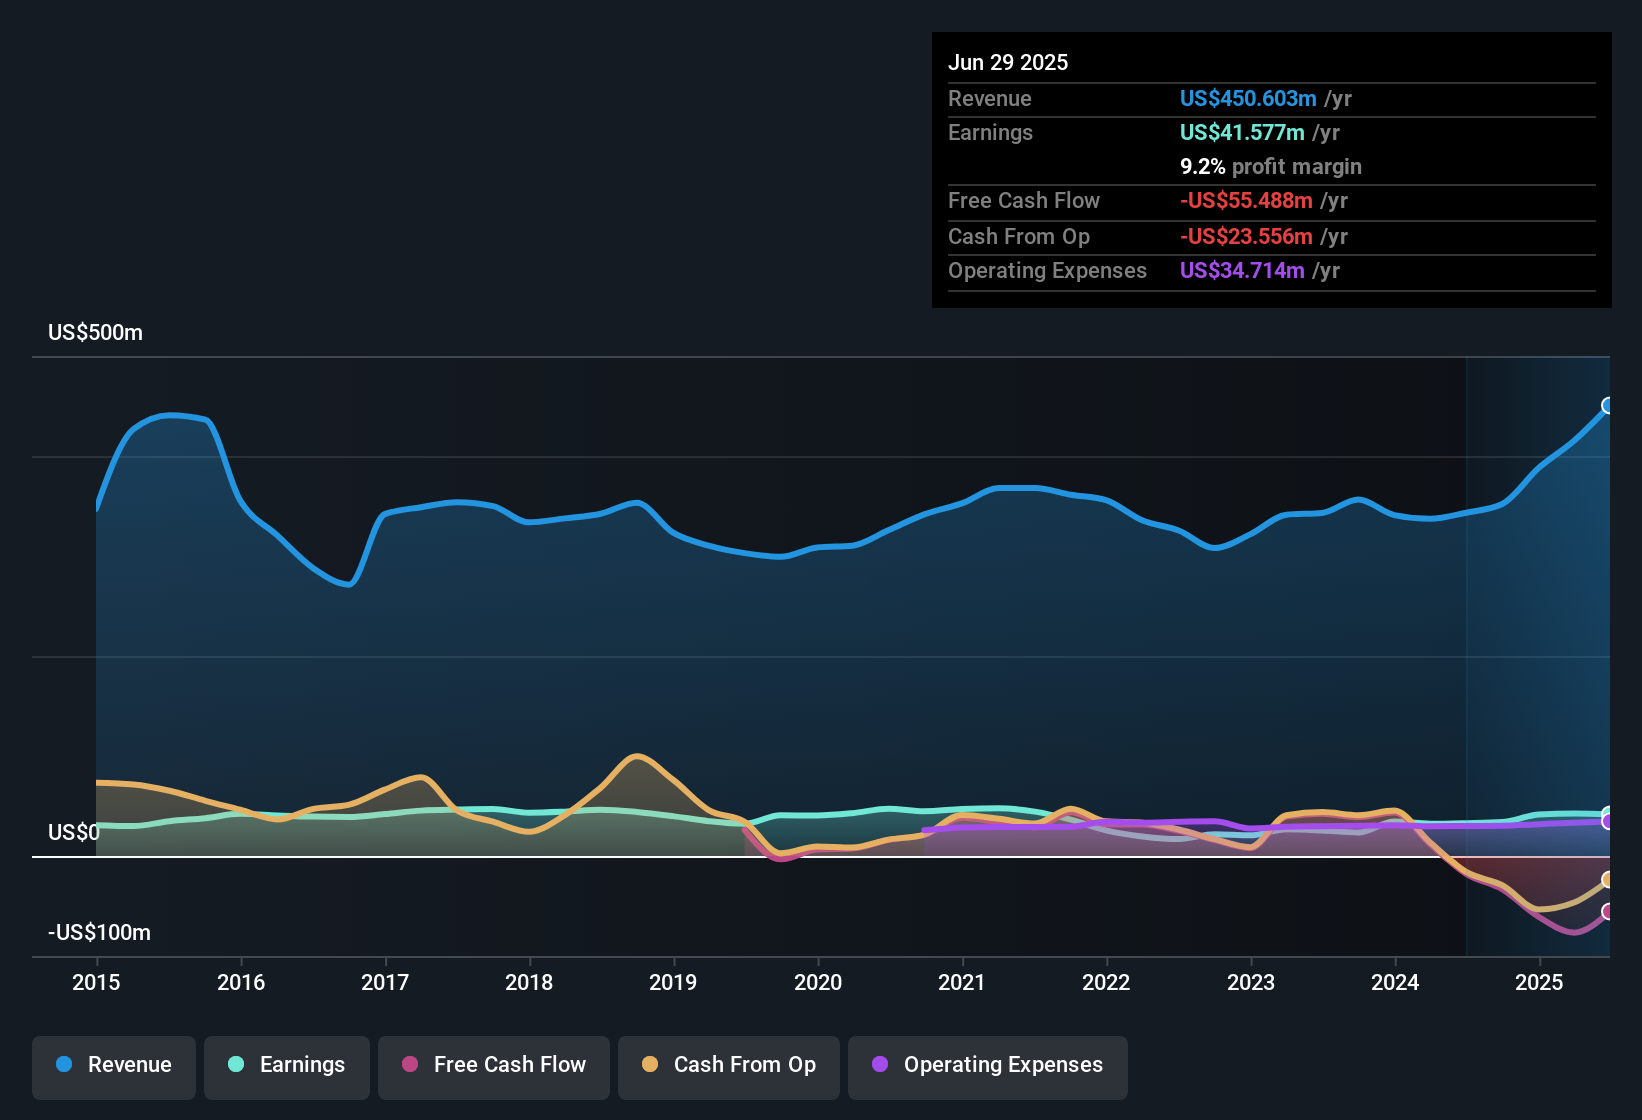
Task: Toggle the Cash From Op legend series
Action: [x=729, y=1065]
